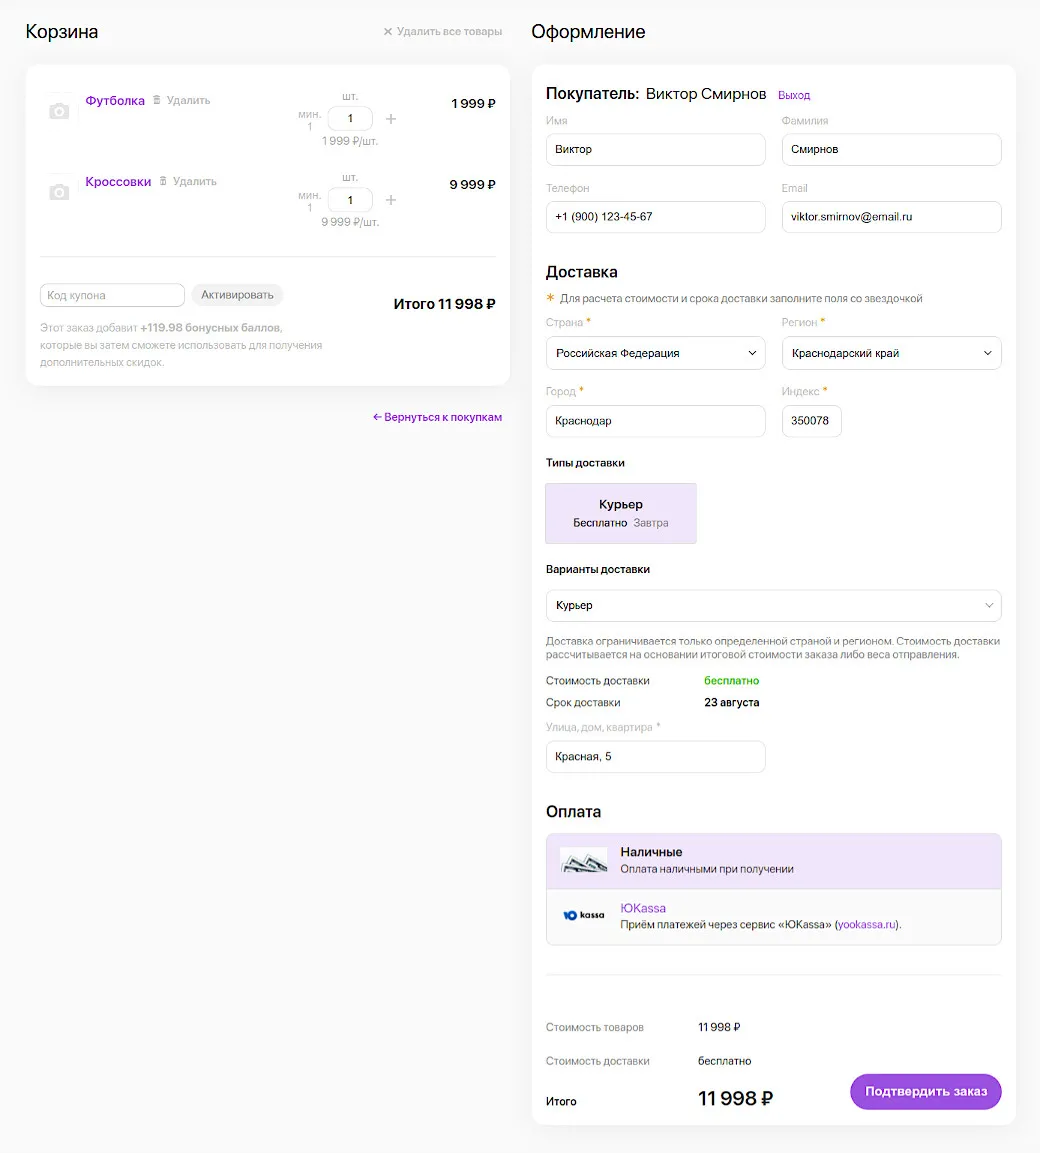Increase Кроссовки quantity with plus icon

tap(391, 200)
